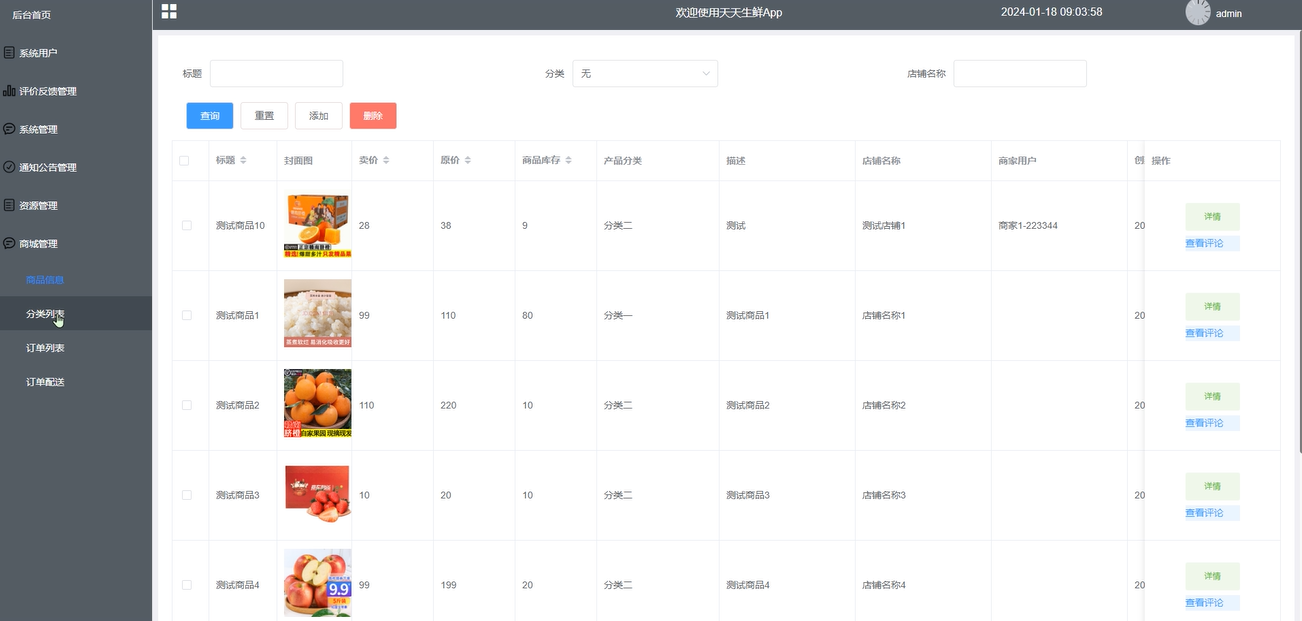The image size is (1302, 621).
Task: Check the row checkbox for 测试商品2
Action: coord(186,405)
